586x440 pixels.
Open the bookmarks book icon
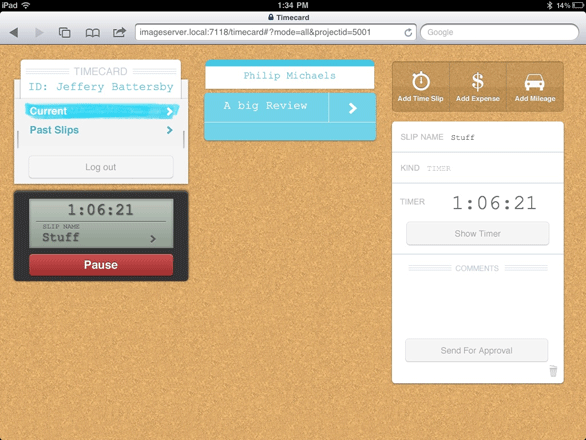tap(92, 33)
